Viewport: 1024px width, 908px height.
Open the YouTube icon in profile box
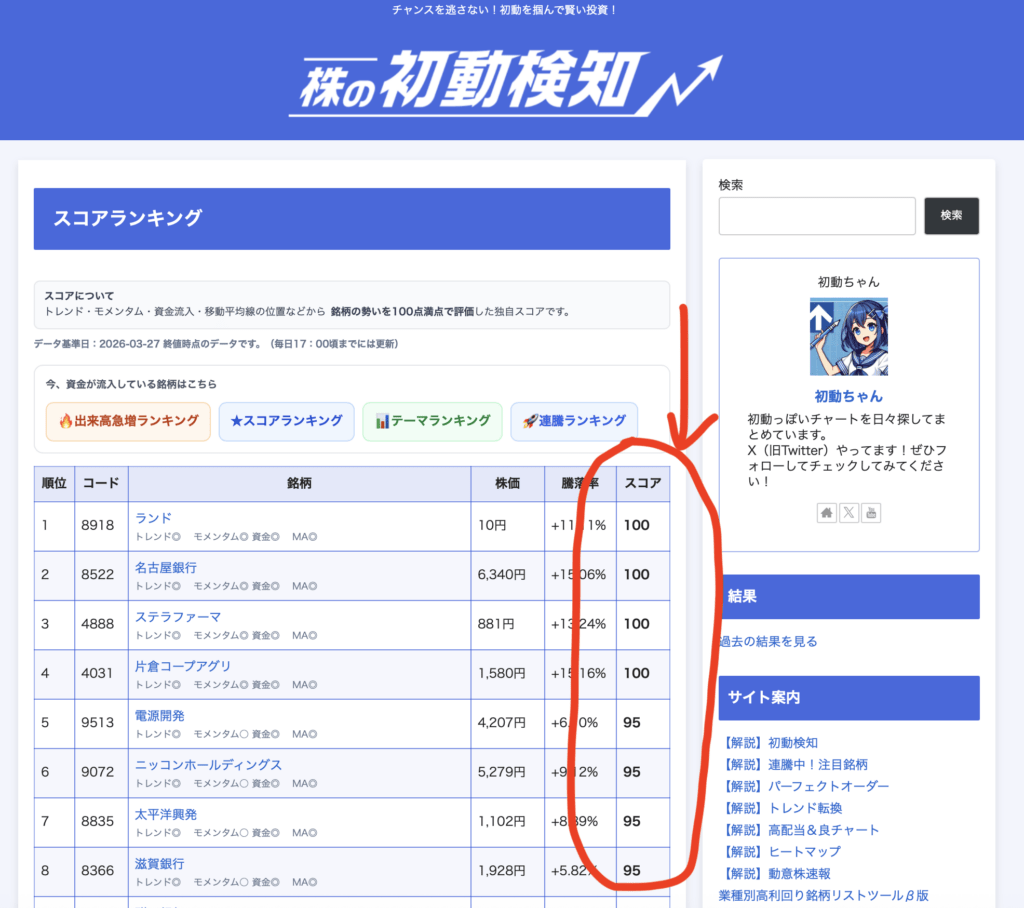[871, 513]
